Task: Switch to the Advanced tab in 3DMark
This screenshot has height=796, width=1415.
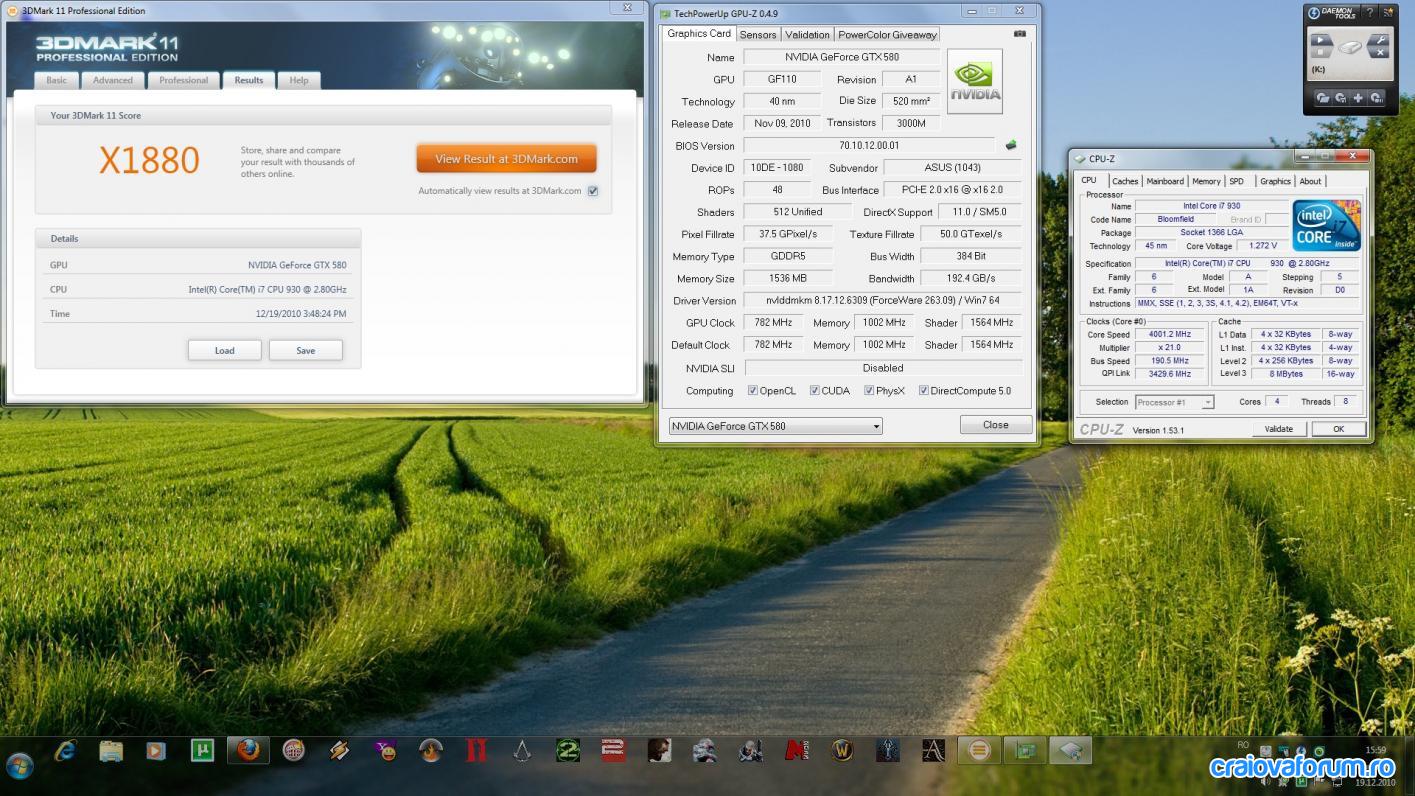Action: coord(113,80)
